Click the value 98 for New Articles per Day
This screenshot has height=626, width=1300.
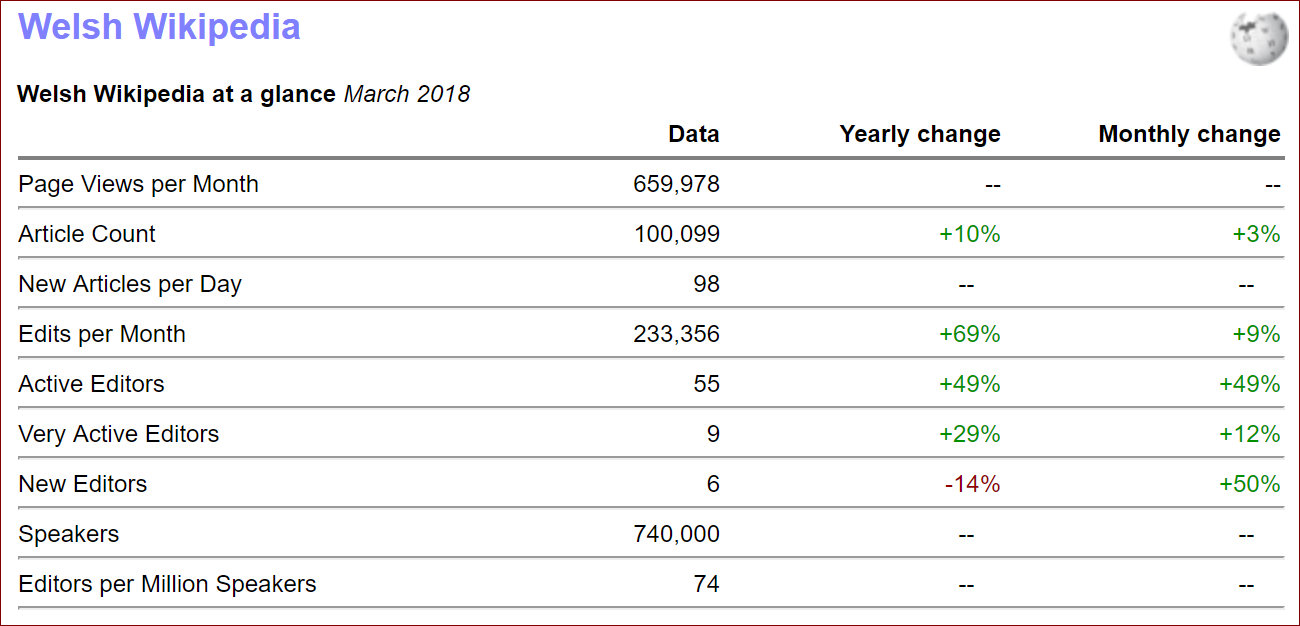click(x=707, y=284)
